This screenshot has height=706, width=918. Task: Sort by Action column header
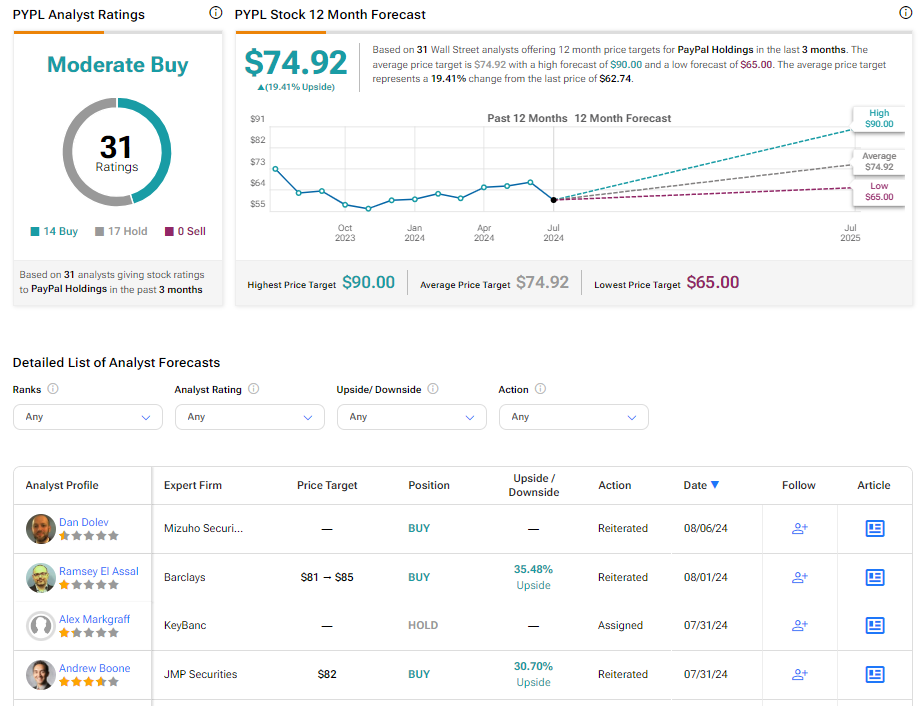[615, 485]
